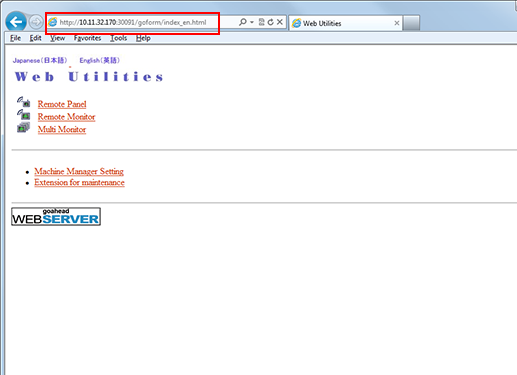Open the Edit menu
517x375 pixels.
click(x=35, y=38)
